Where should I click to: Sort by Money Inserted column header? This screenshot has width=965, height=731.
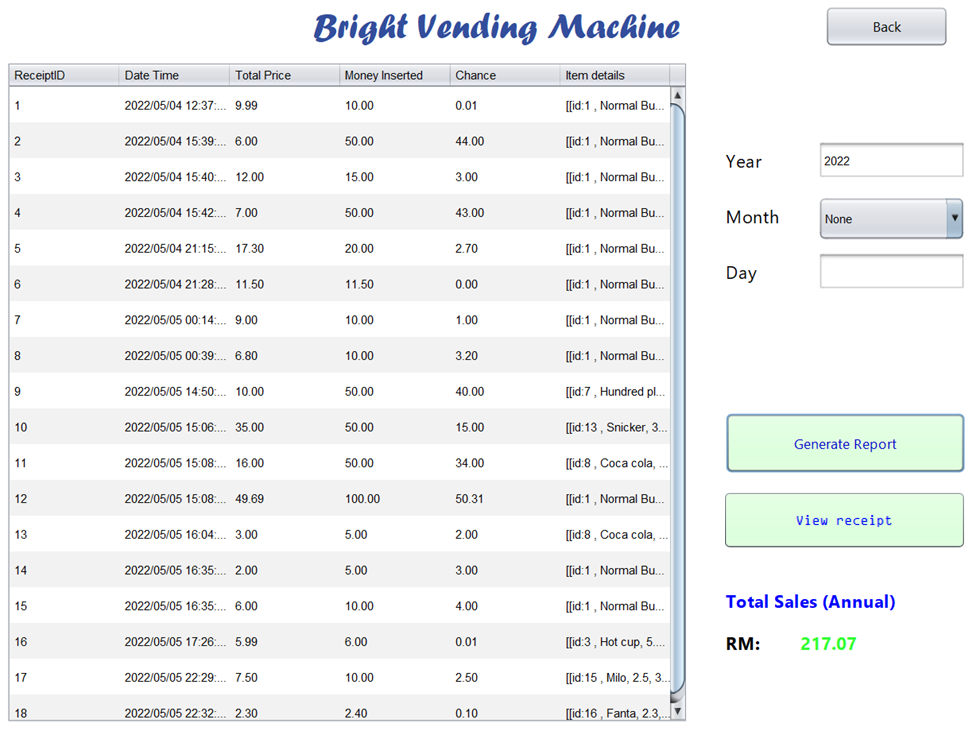tap(394, 75)
